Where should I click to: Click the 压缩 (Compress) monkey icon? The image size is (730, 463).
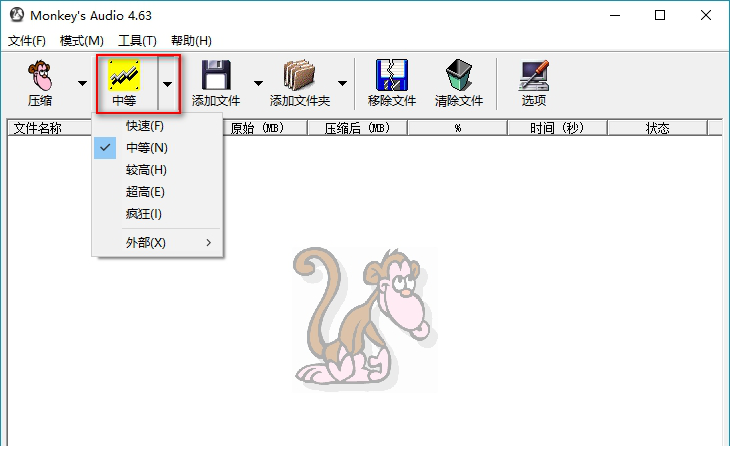(40, 77)
